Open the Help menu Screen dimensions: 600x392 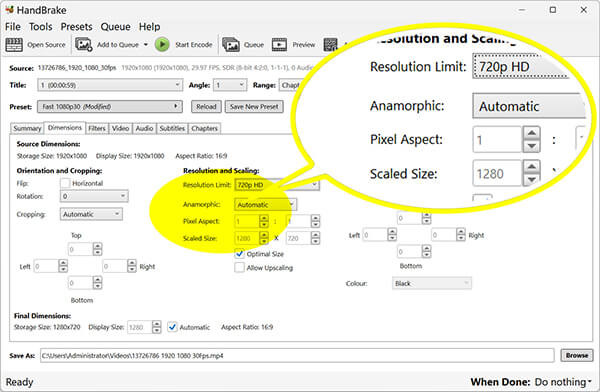point(149,27)
